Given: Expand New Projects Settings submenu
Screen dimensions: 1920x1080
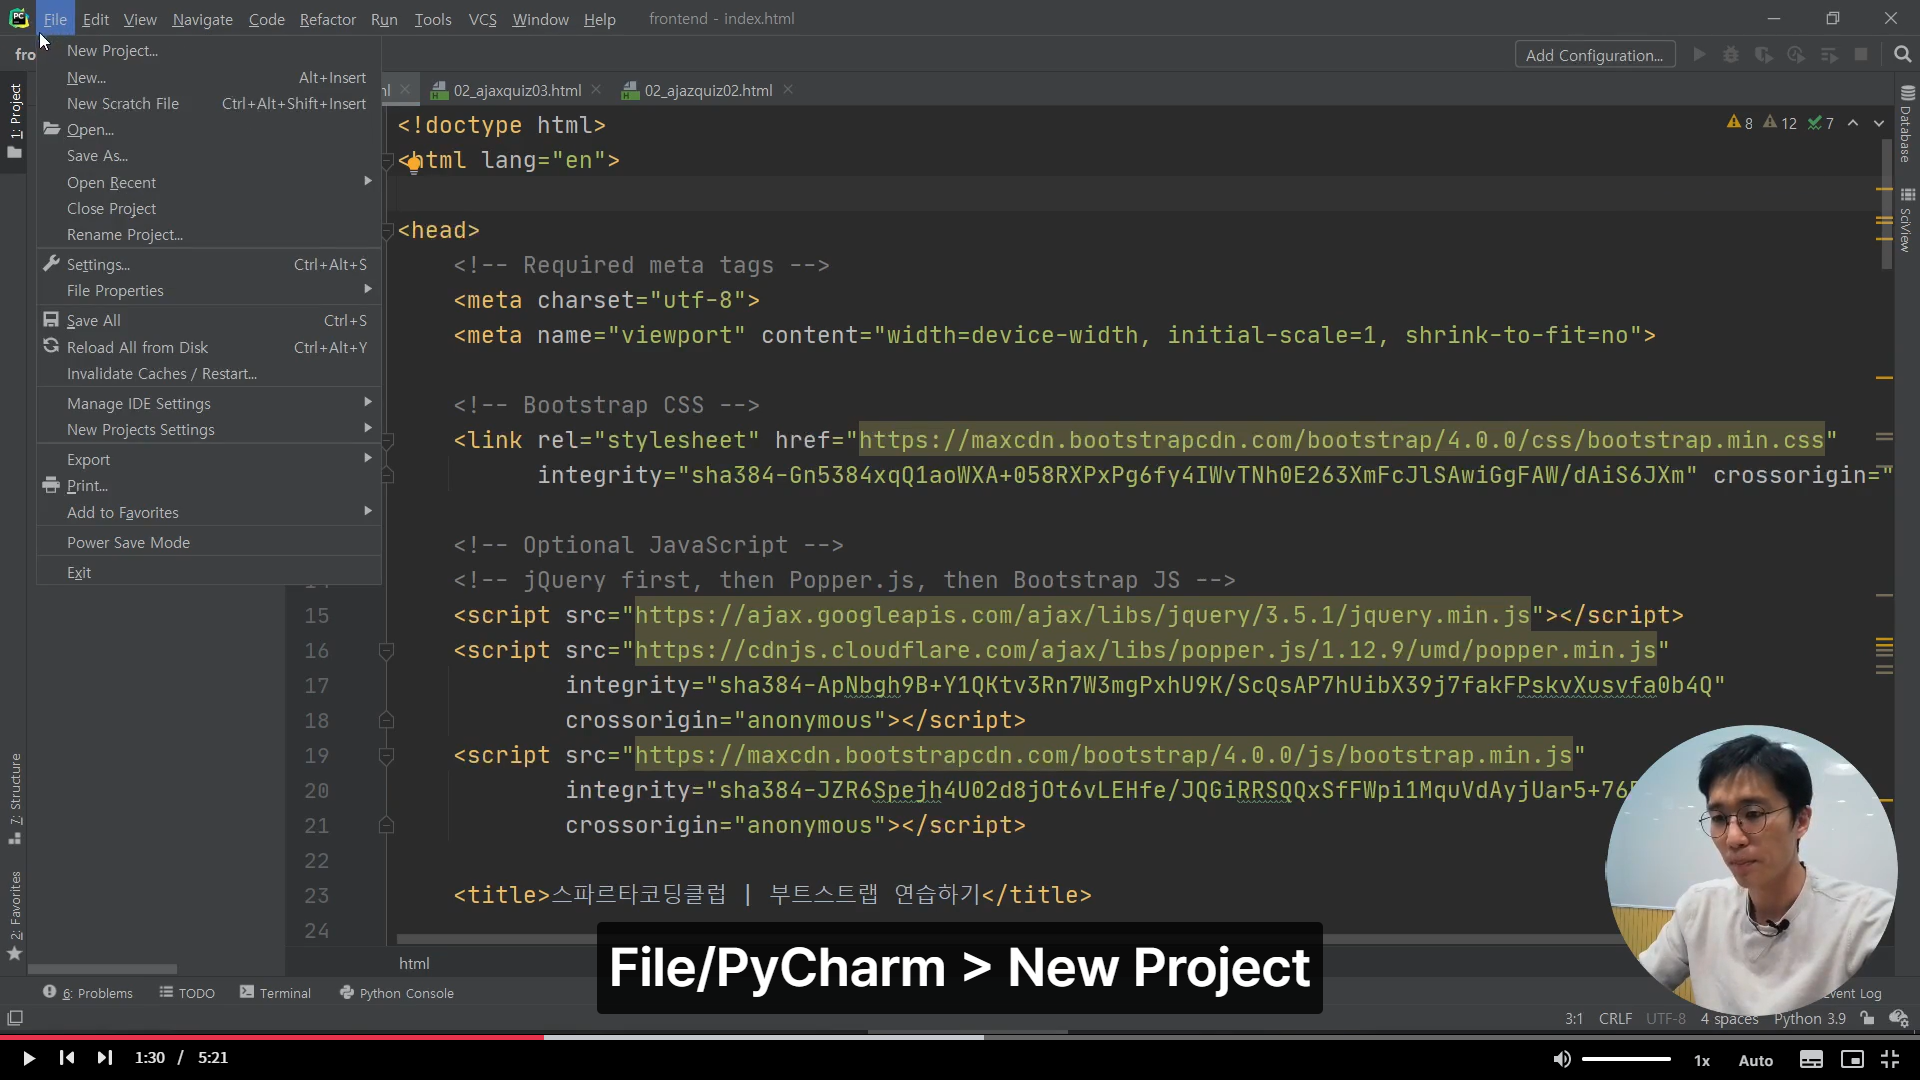Looking at the screenshot, I should coord(209,429).
